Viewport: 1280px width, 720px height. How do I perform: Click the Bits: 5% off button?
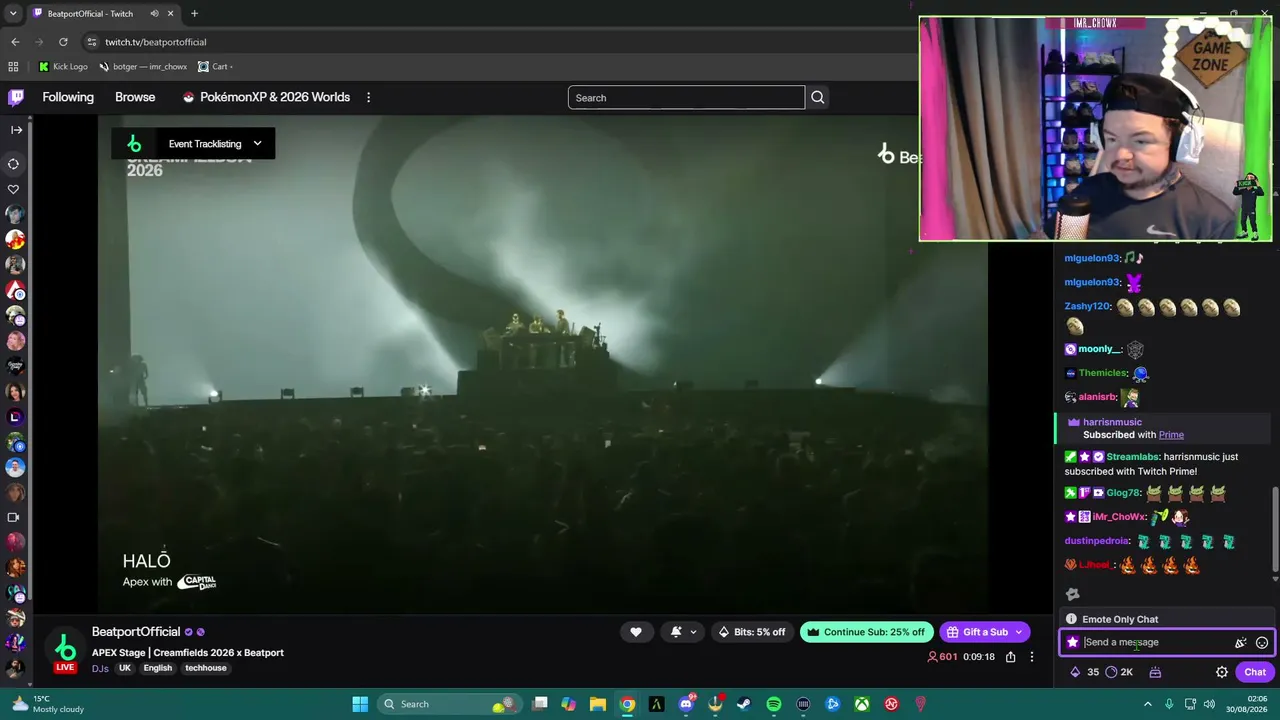pyautogui.click(x=752, y=632)
